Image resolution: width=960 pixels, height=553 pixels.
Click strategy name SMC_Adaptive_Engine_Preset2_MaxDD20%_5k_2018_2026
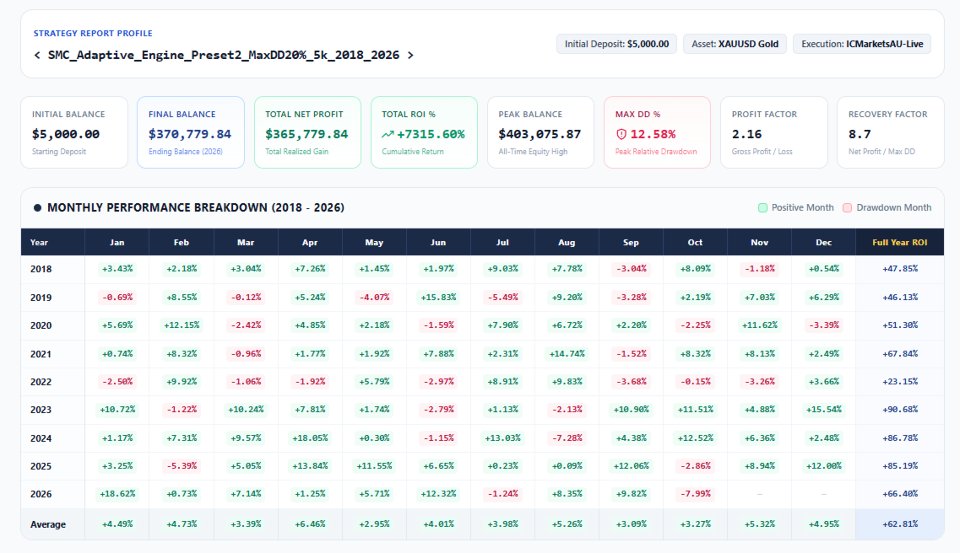[223, 55]
